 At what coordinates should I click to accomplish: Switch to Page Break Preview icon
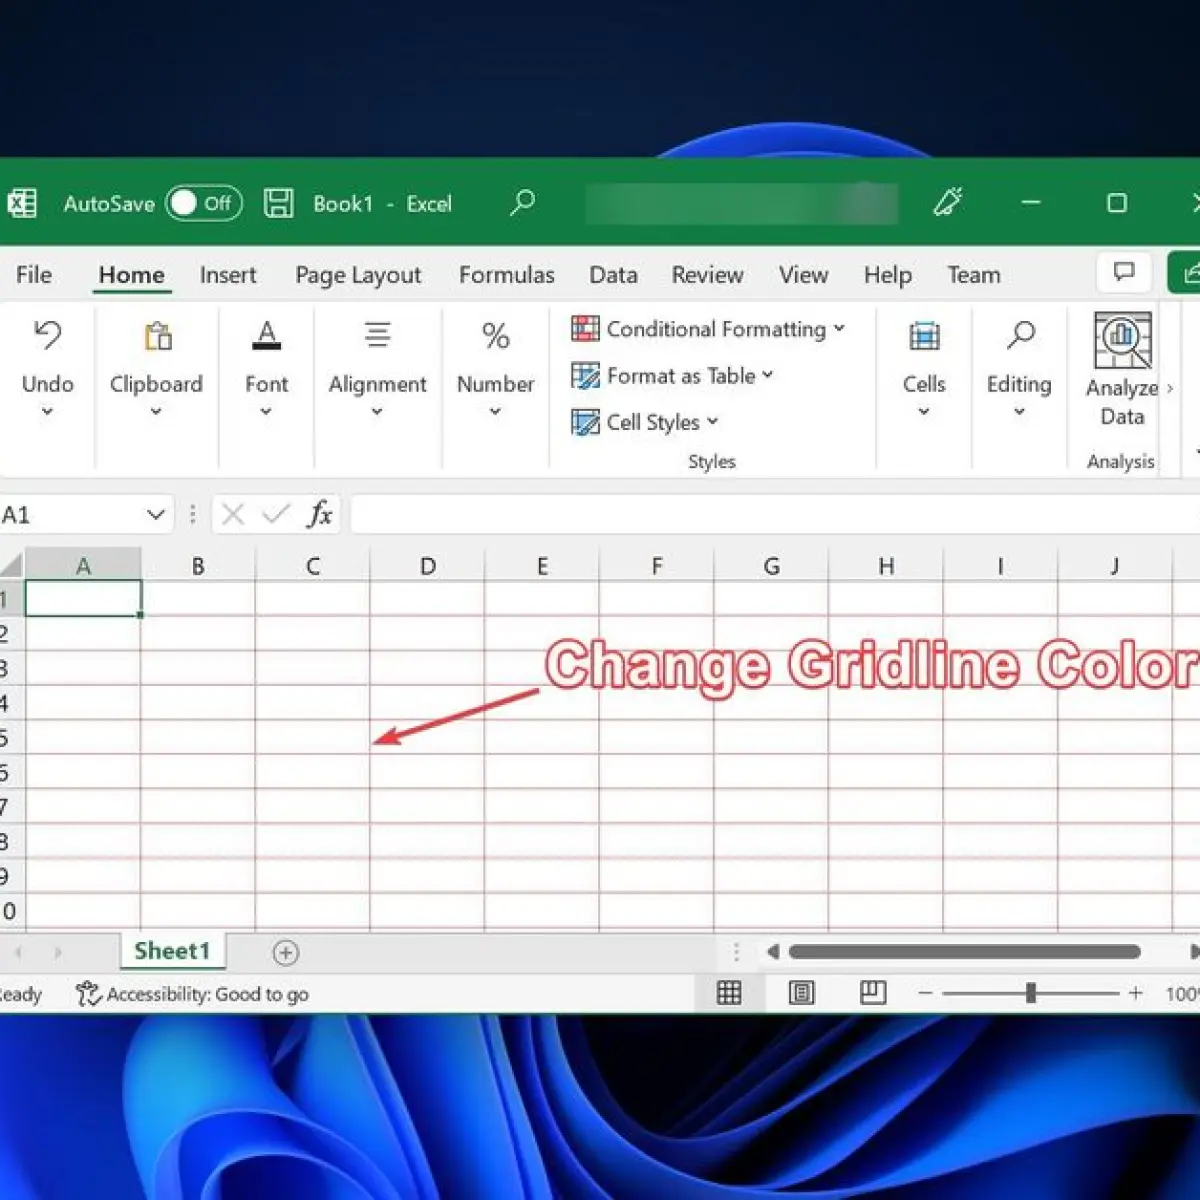[873, 993]
